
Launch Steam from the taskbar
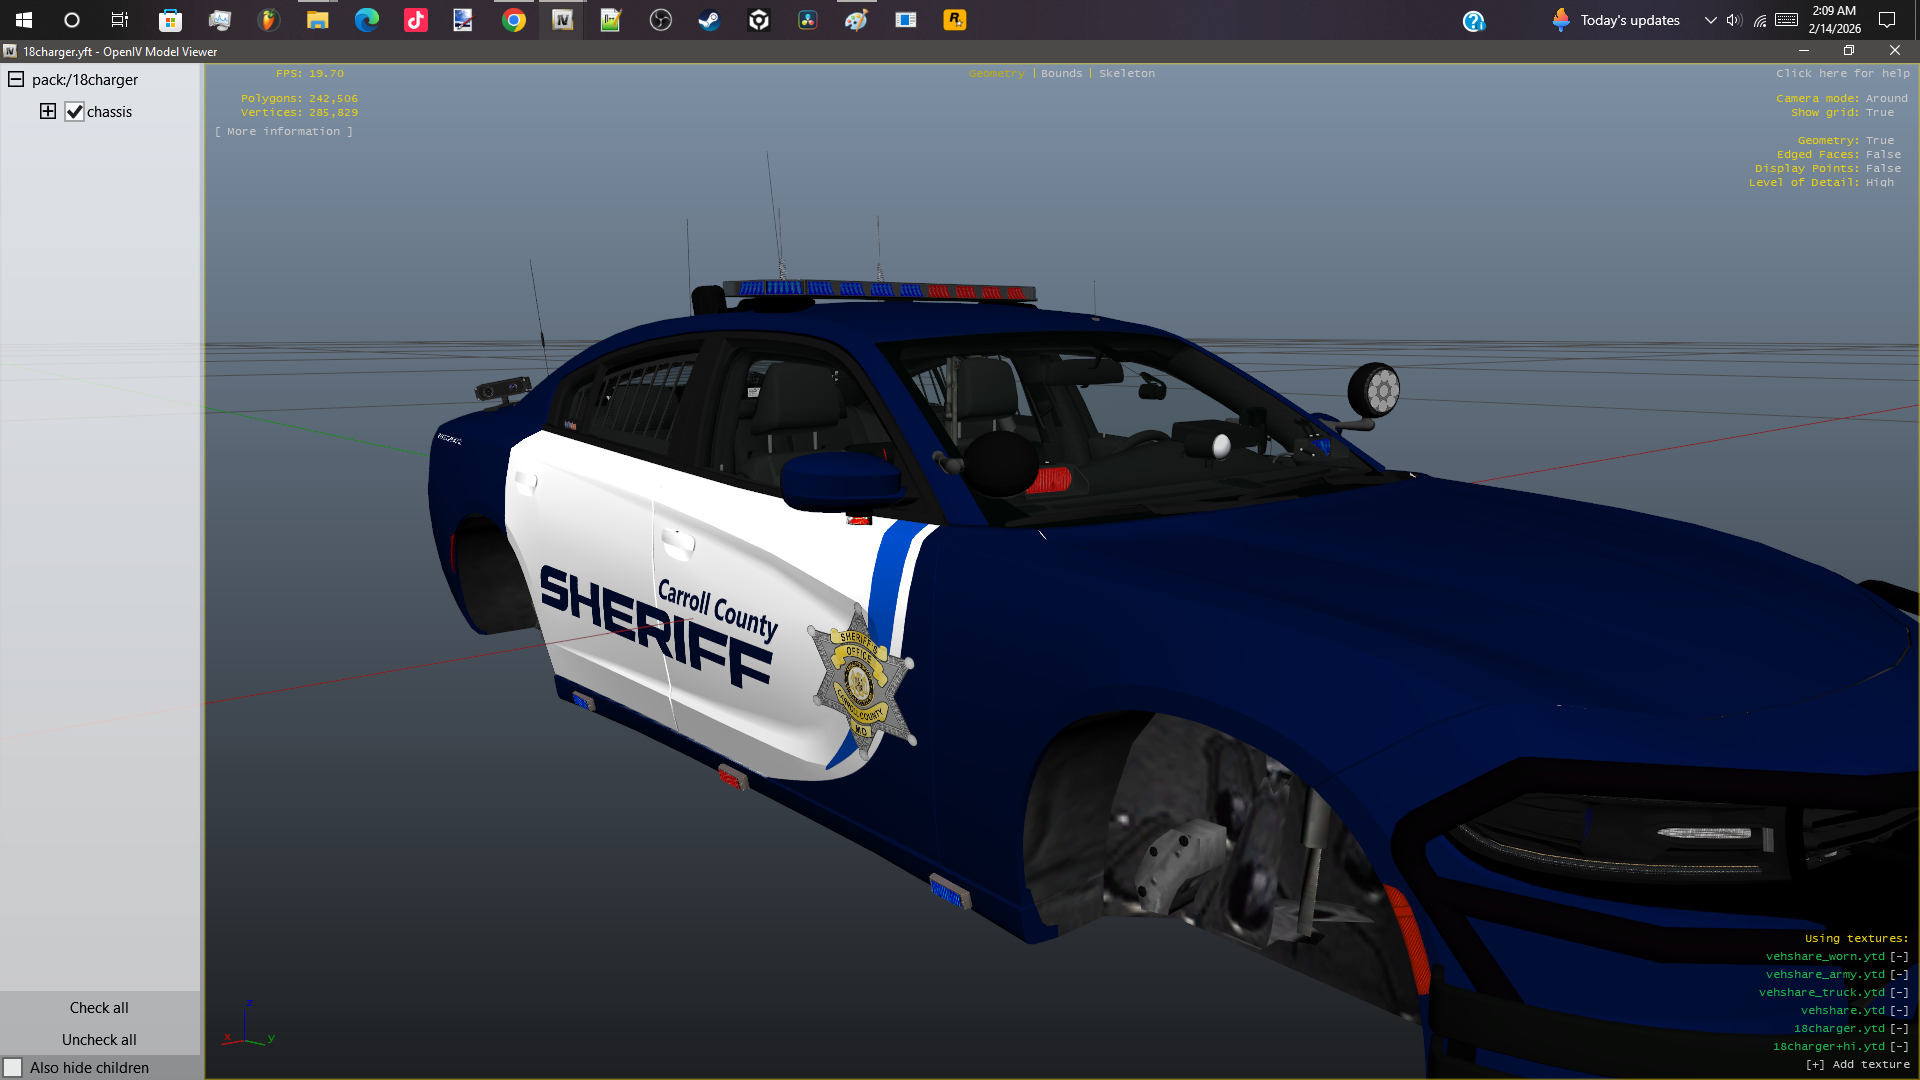[x=710, y=20]
